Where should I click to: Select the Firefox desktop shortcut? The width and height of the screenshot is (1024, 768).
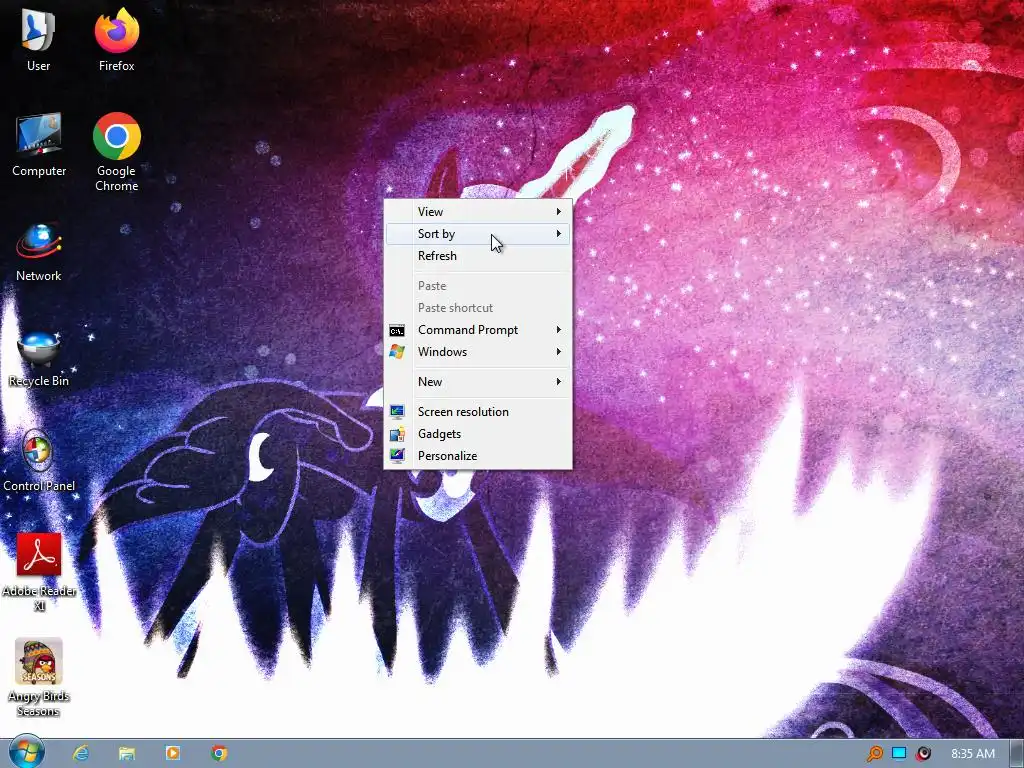(x=117, y=39)
